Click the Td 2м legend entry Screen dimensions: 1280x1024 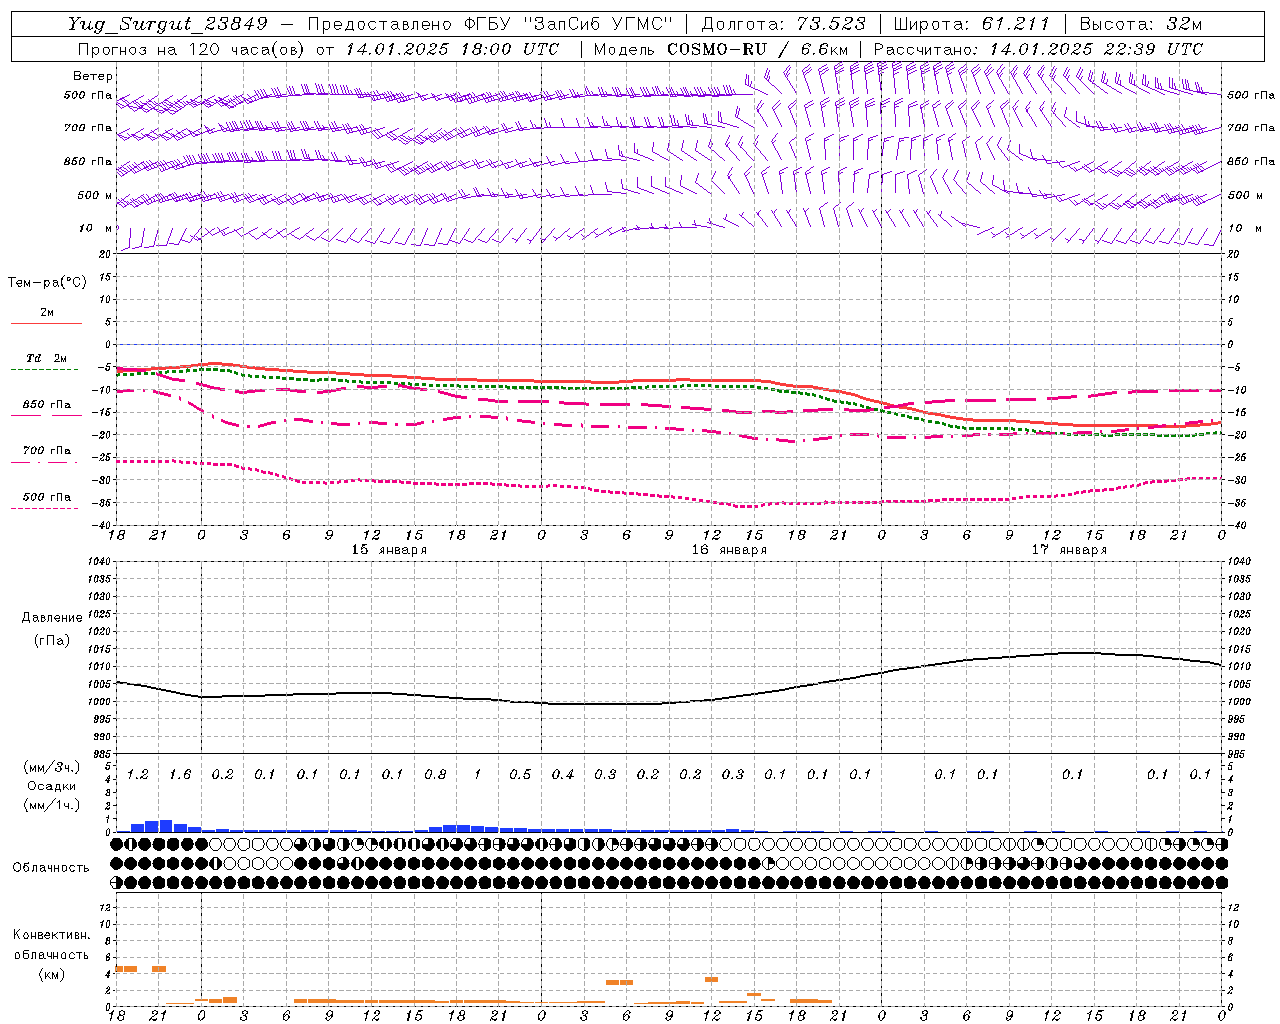click(46, 358)
